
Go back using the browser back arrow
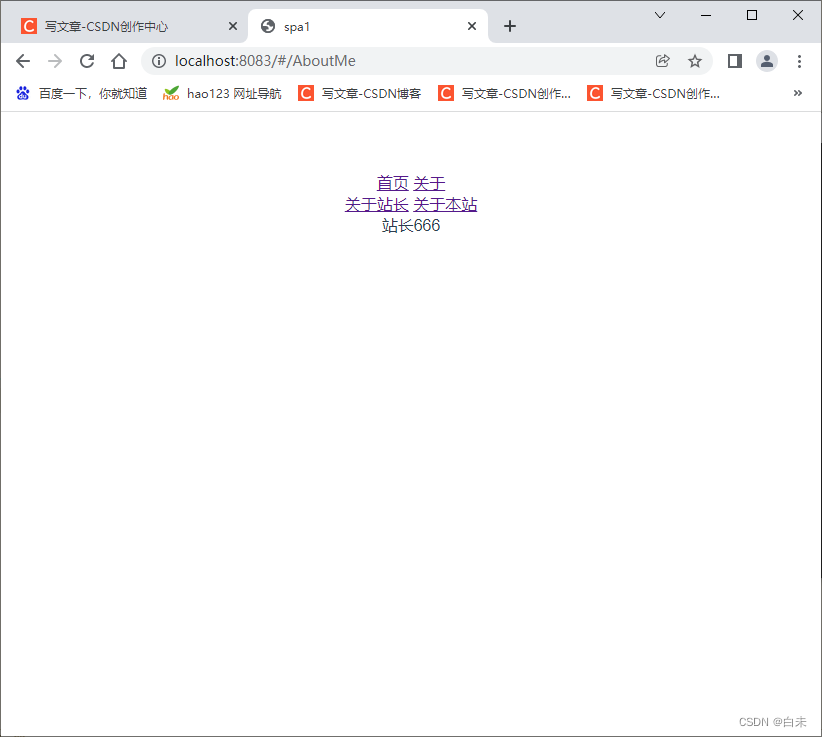(23, 61)
